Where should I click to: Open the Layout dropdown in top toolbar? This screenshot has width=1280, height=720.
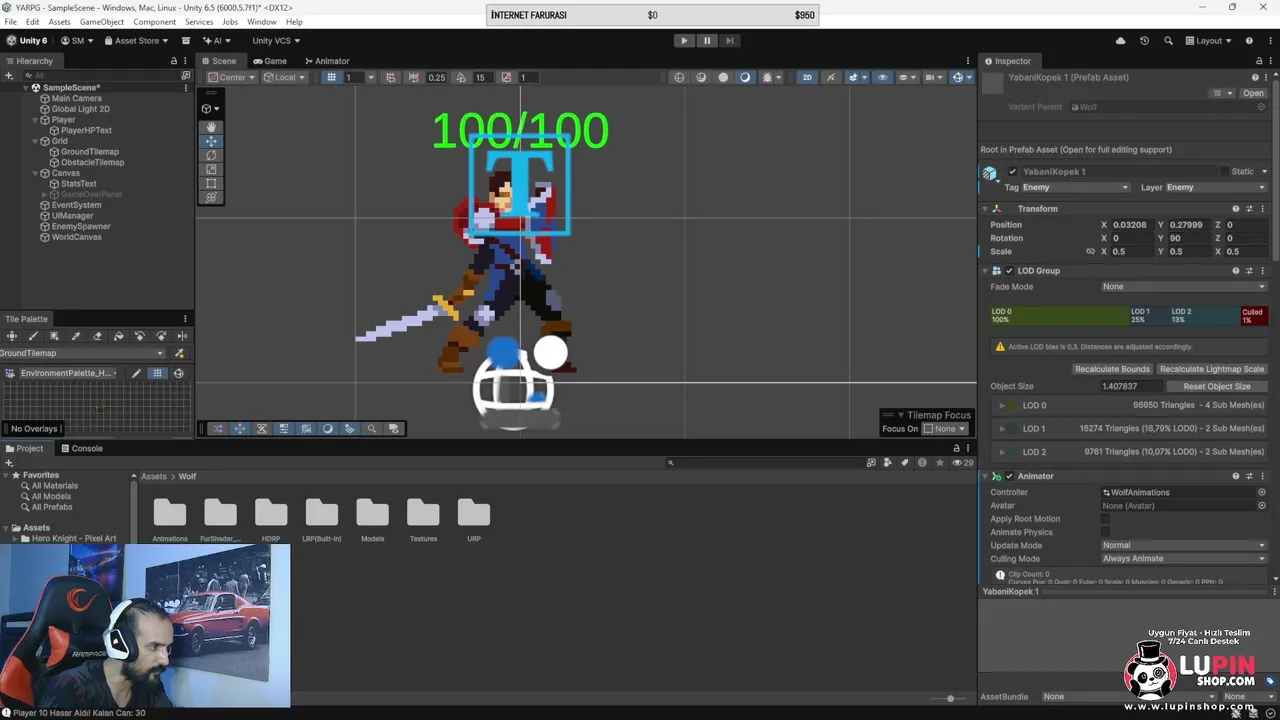(1209, 41)
